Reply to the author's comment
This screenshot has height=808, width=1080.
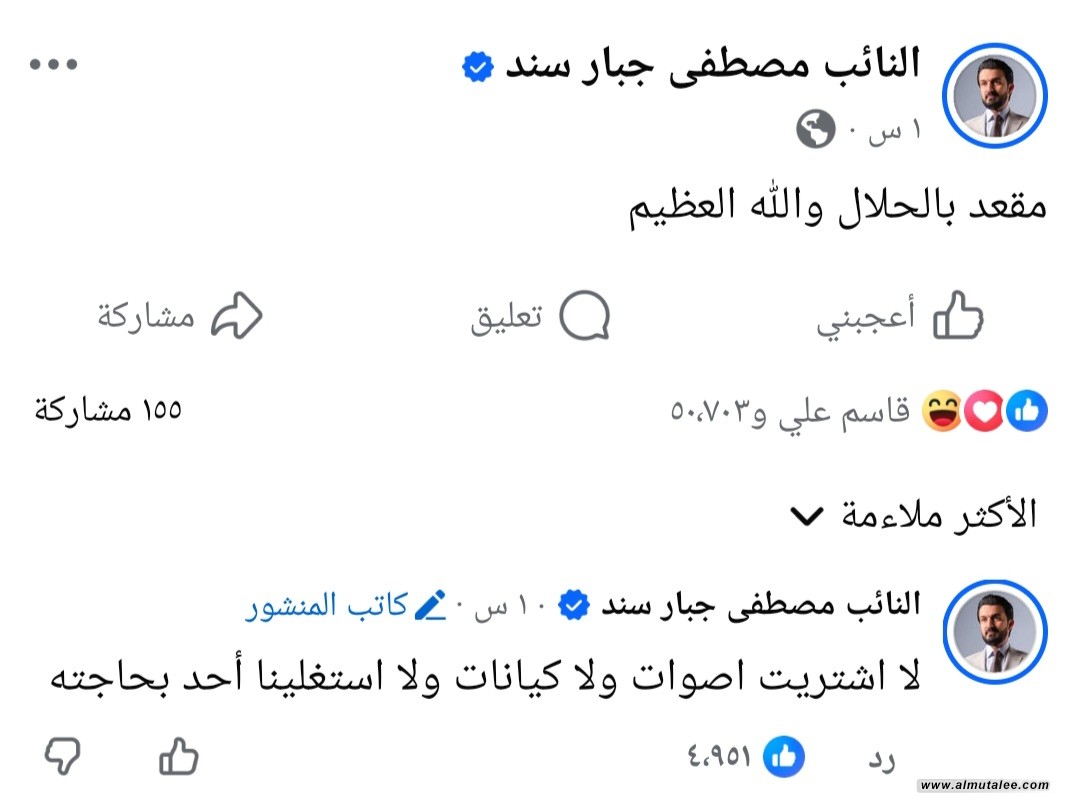coord(881,759)
